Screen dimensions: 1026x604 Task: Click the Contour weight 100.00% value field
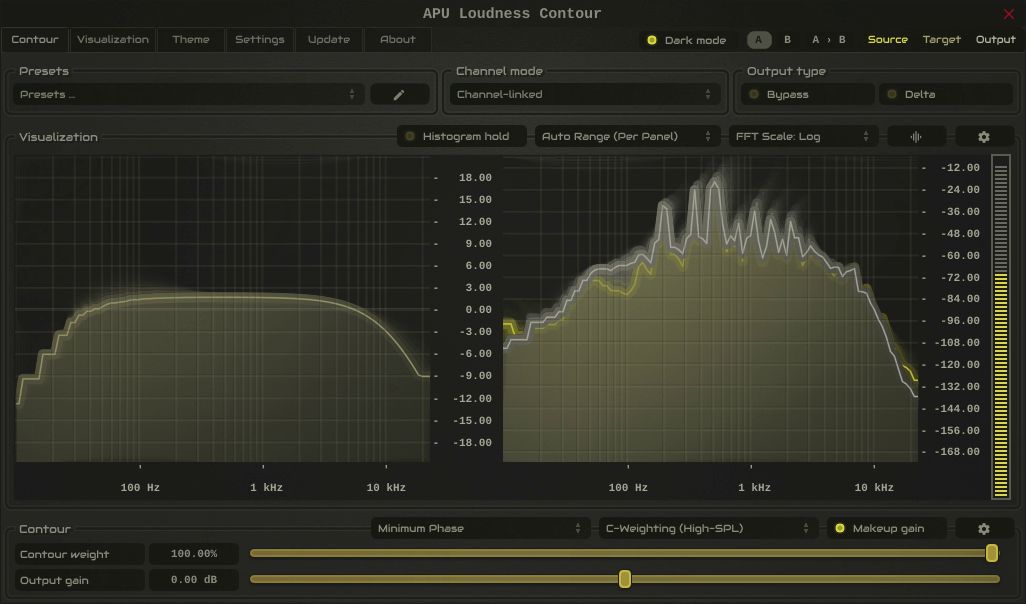[194, 554]
